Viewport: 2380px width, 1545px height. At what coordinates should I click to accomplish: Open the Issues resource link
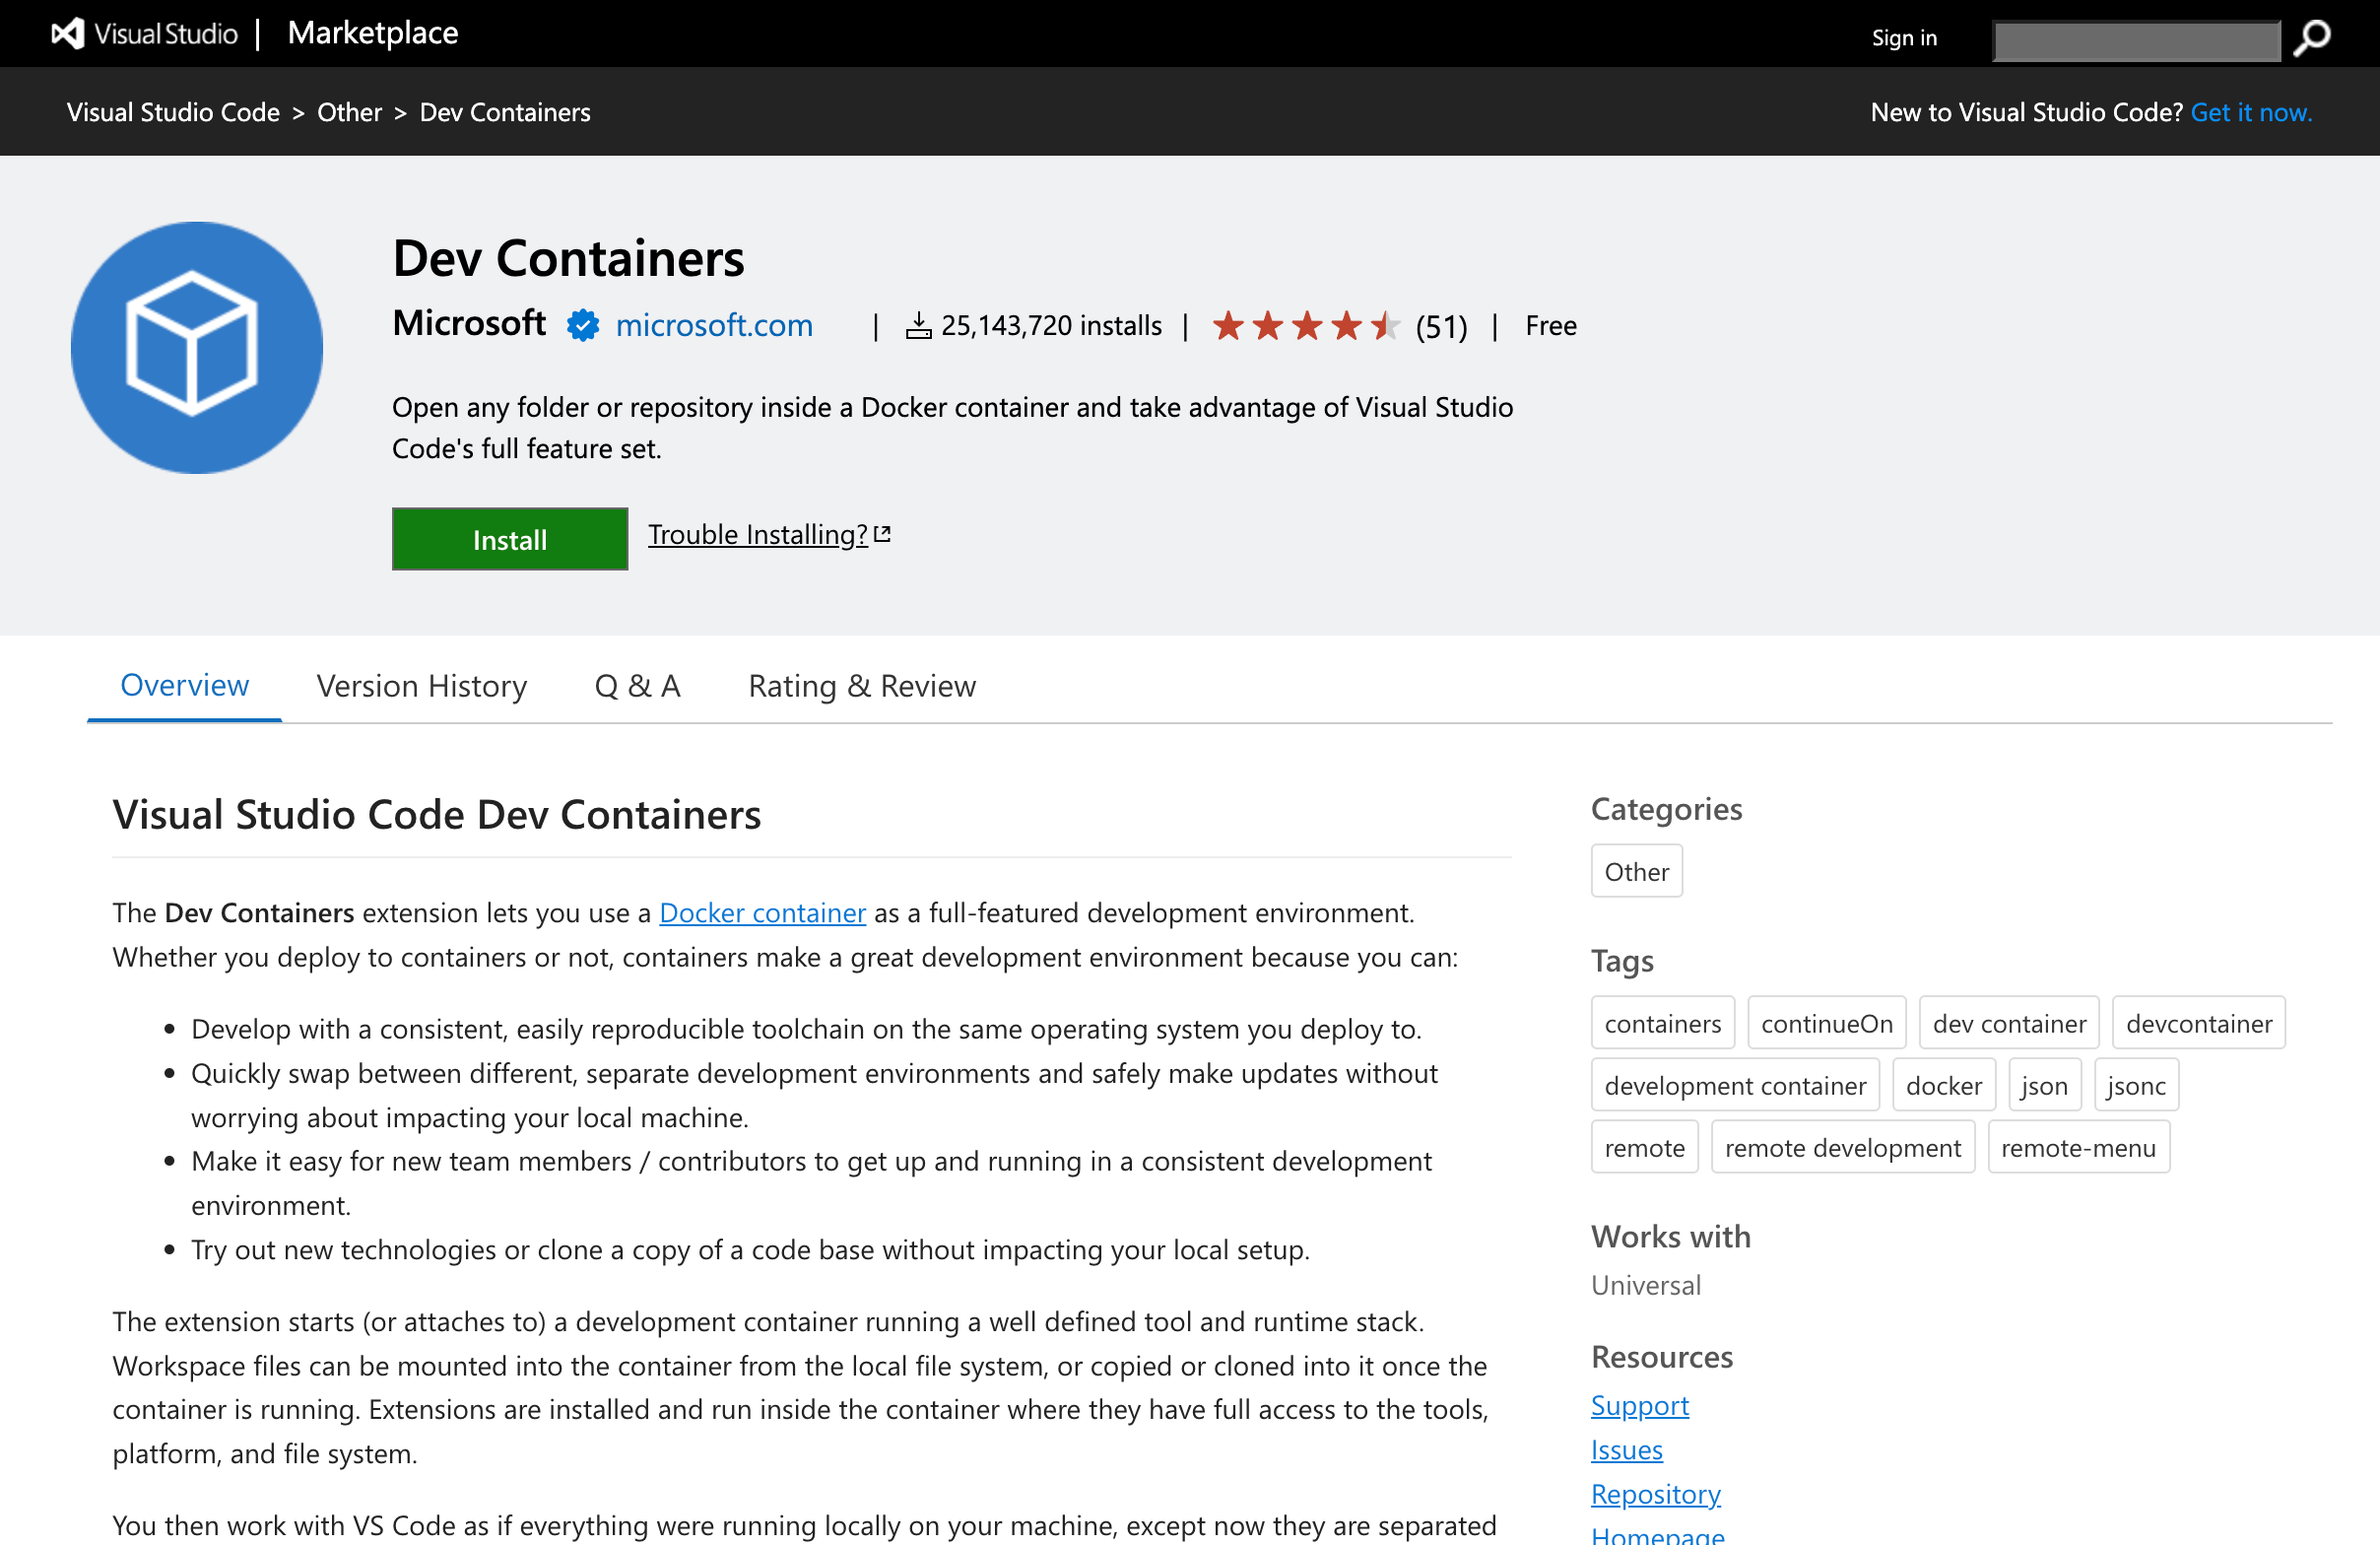pos(1626,1449)
